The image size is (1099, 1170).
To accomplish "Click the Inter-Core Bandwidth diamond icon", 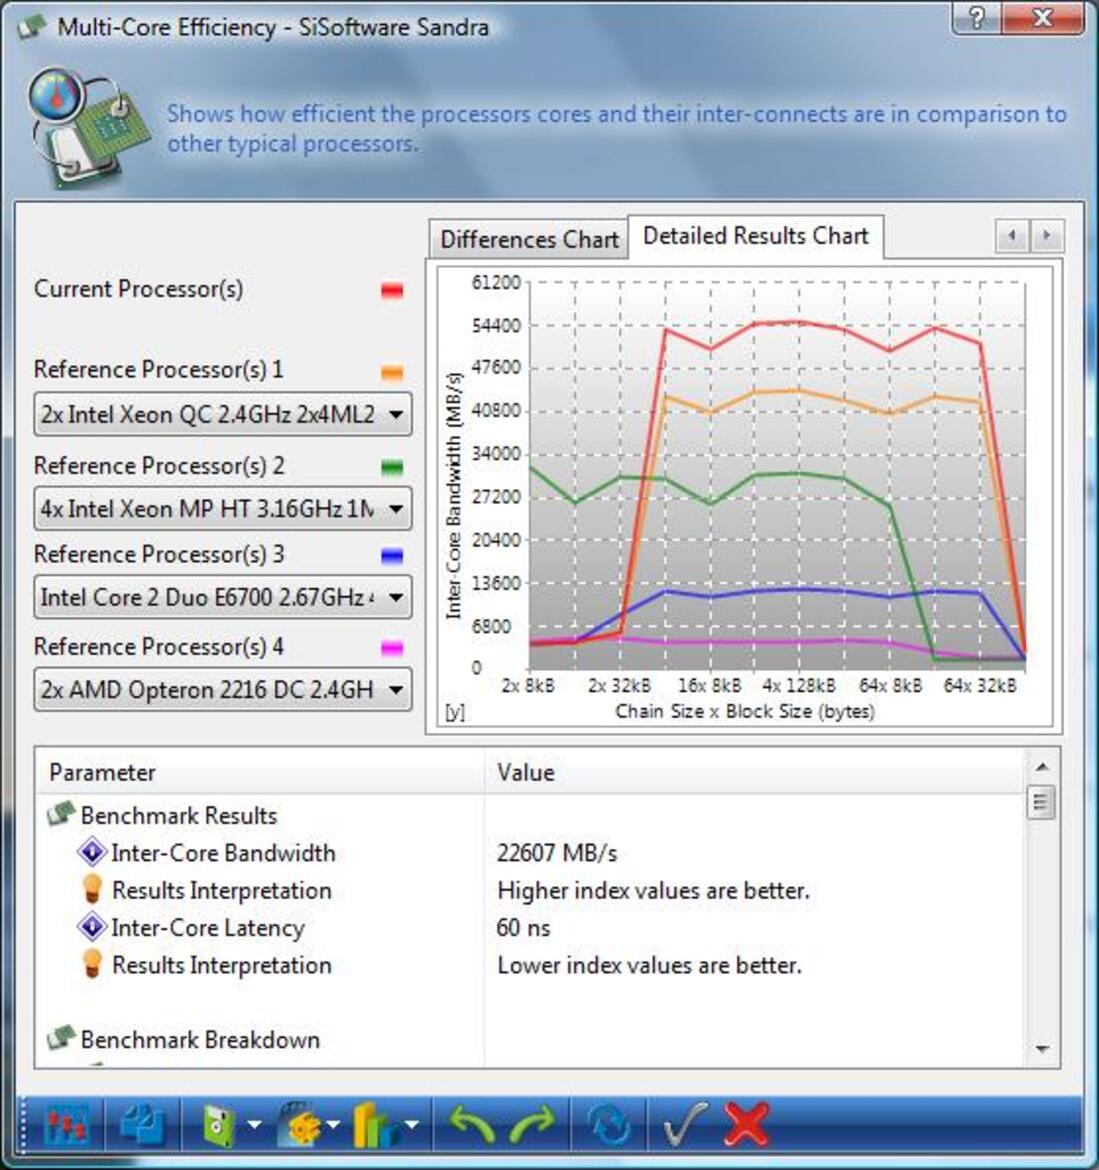I will (x=93, y=851).
